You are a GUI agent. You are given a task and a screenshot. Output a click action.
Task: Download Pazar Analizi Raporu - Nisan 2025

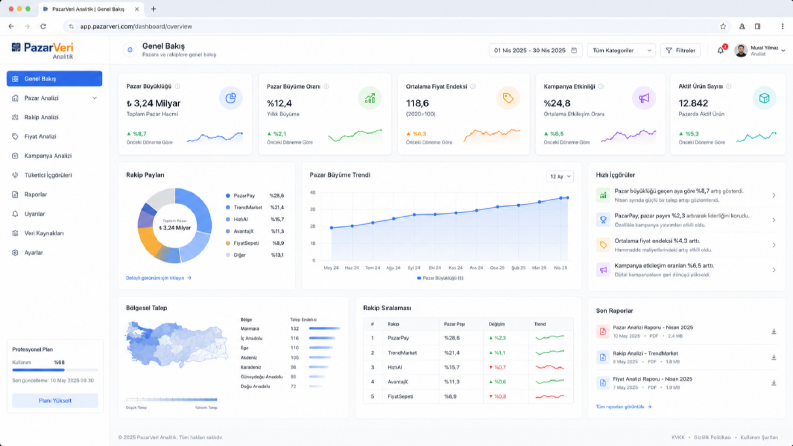pyautogui.click(x=773, y=332)
